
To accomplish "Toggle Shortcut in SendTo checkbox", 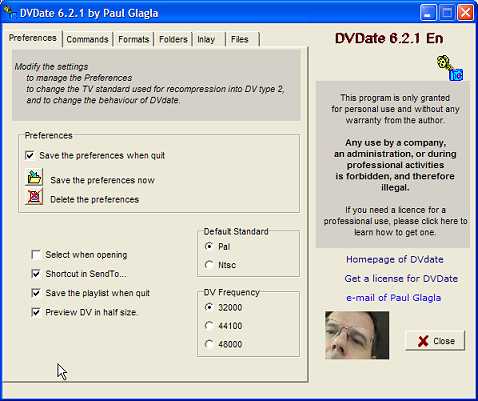I will [x=36, y=274].
